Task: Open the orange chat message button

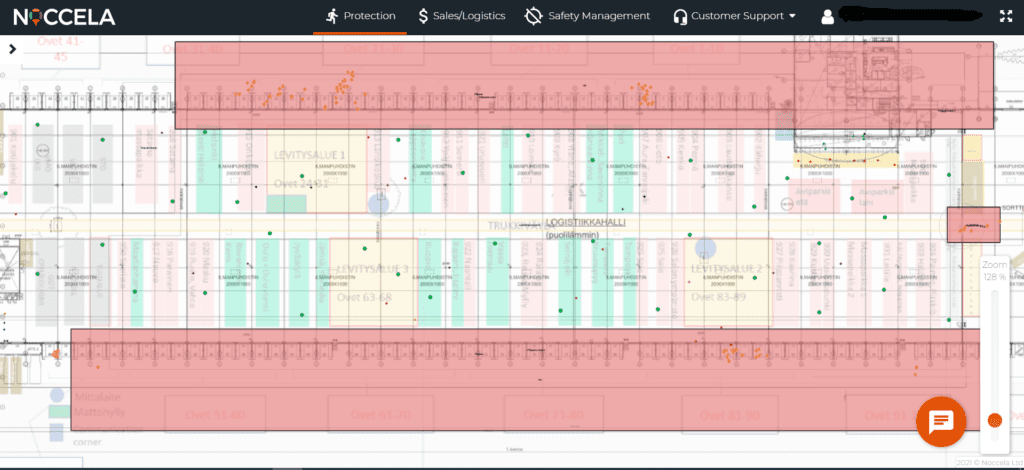Action: click(x=941, y=421)
